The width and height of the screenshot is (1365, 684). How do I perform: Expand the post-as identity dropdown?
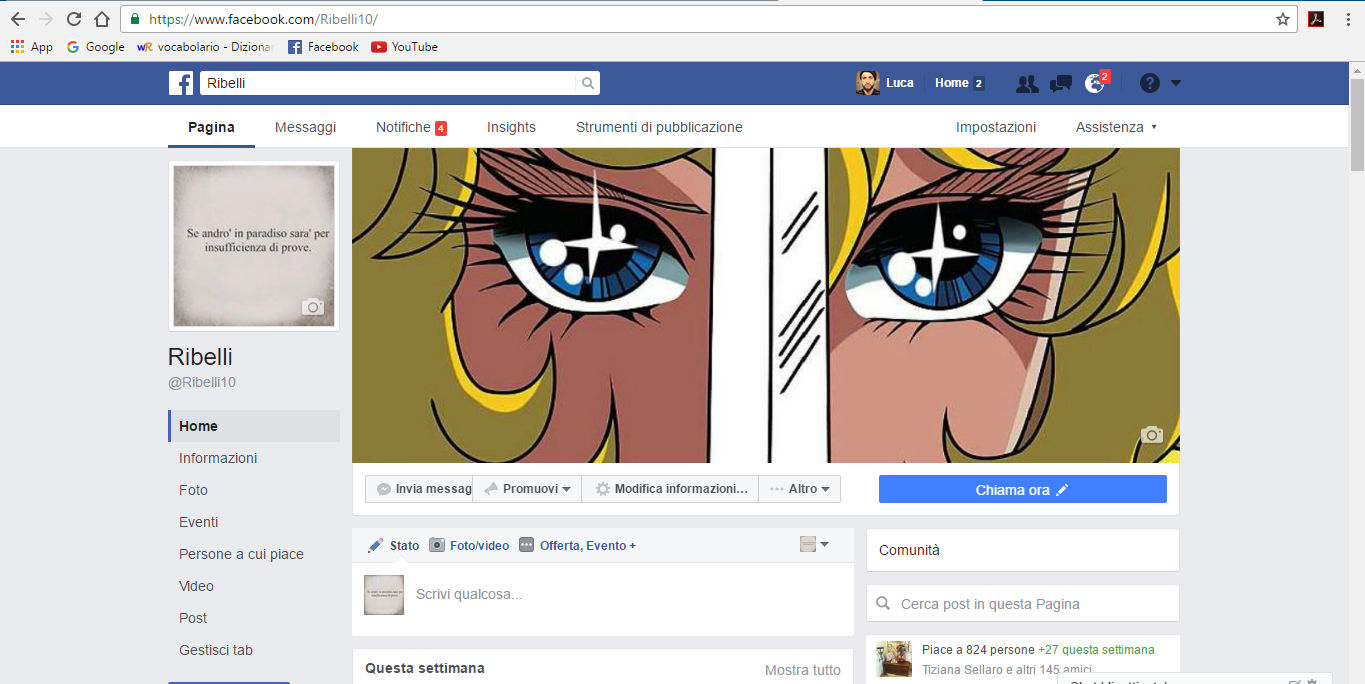(x=814, y=544)
